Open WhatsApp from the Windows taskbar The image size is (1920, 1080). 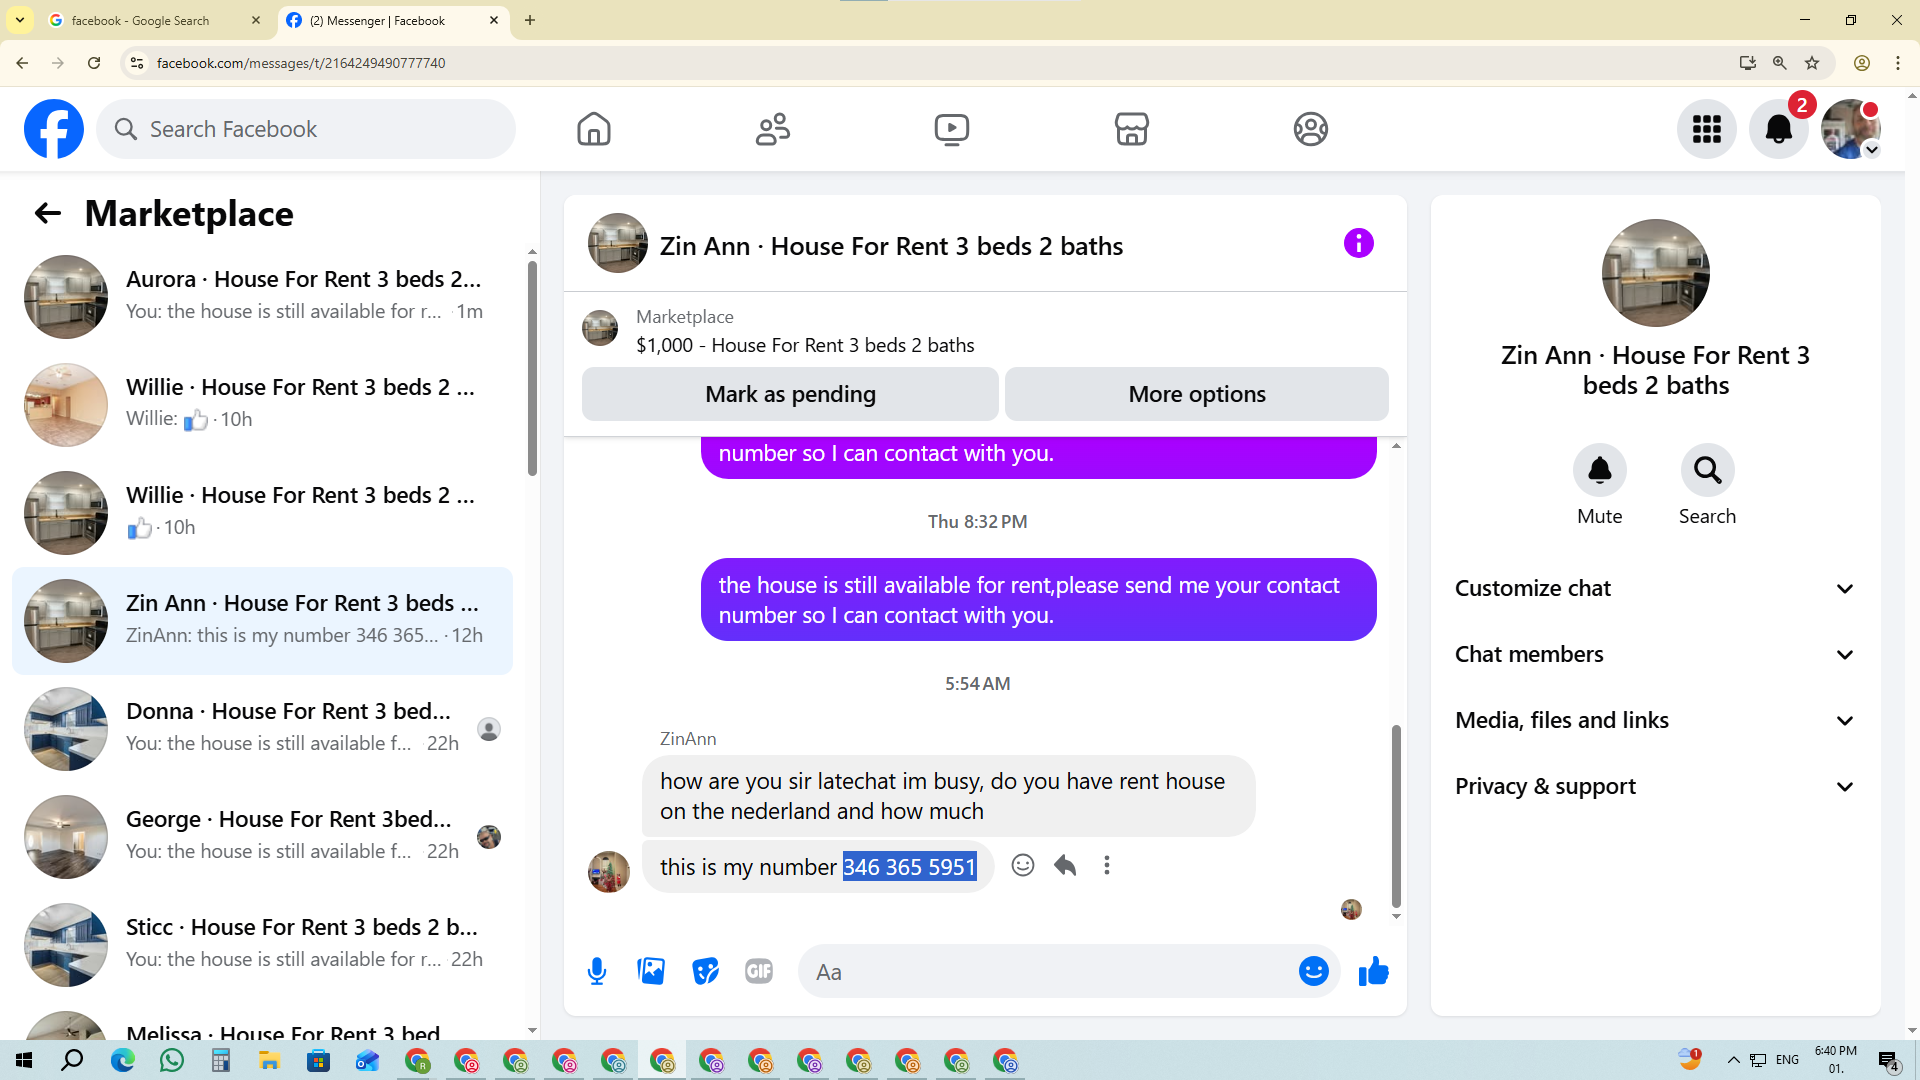click(172, 1060)
